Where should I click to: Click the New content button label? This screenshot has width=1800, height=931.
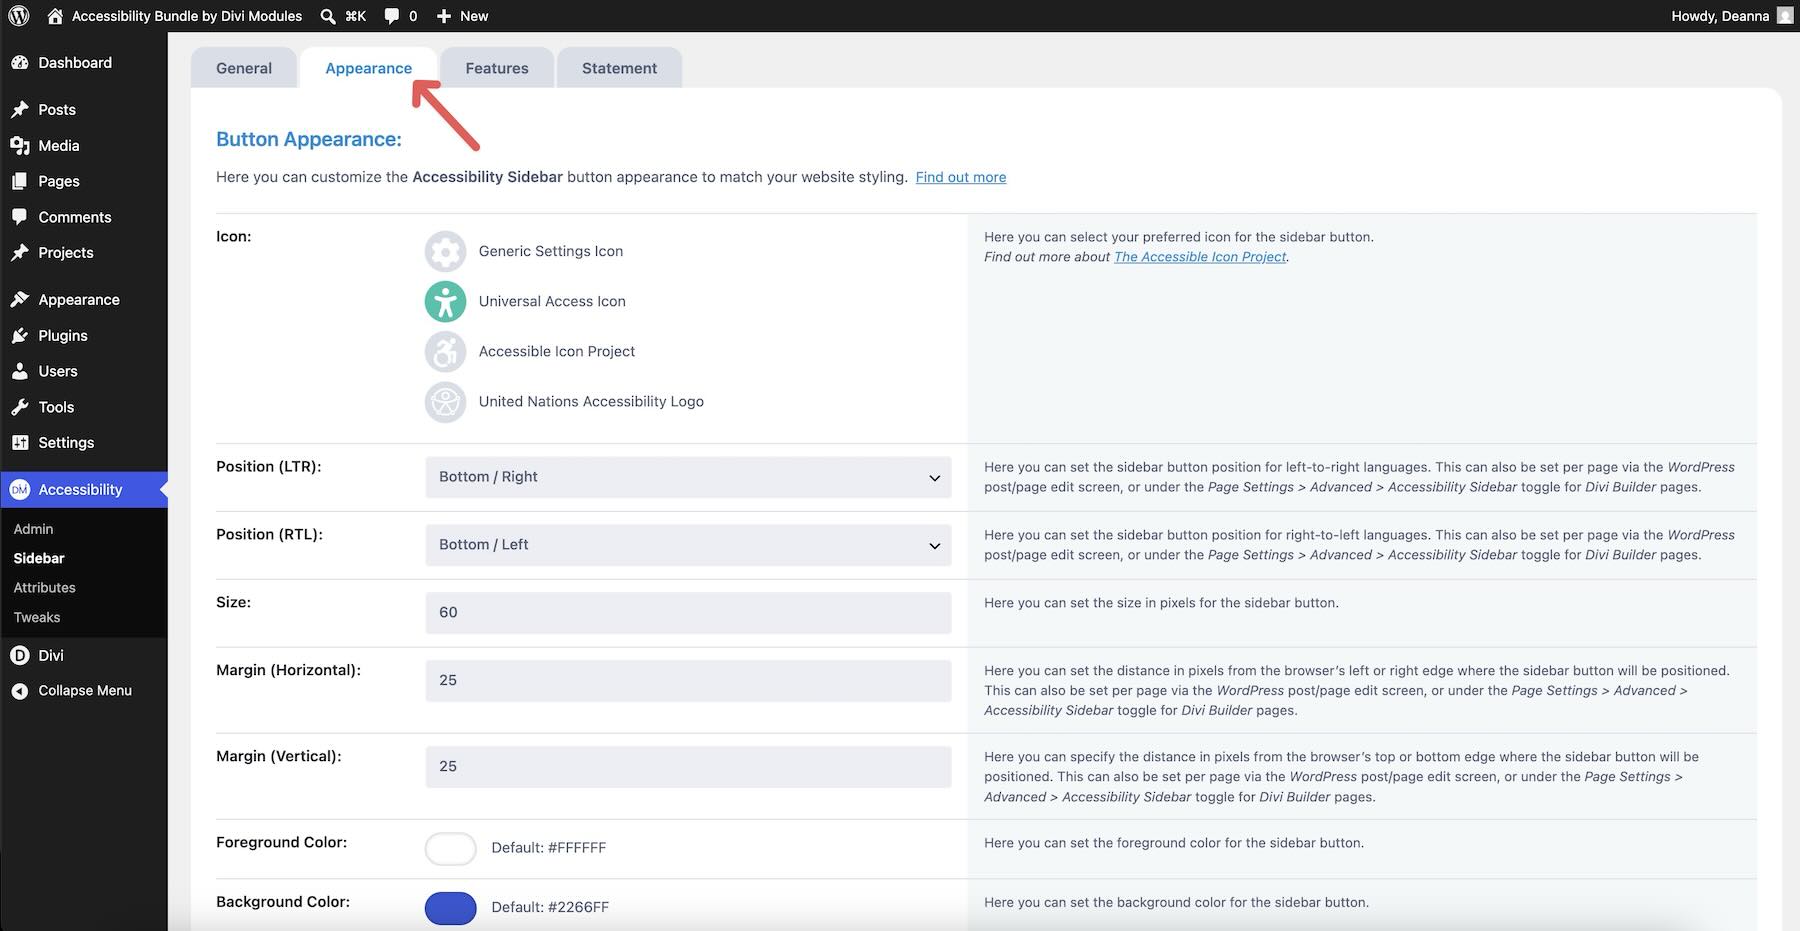coord(474,16)
